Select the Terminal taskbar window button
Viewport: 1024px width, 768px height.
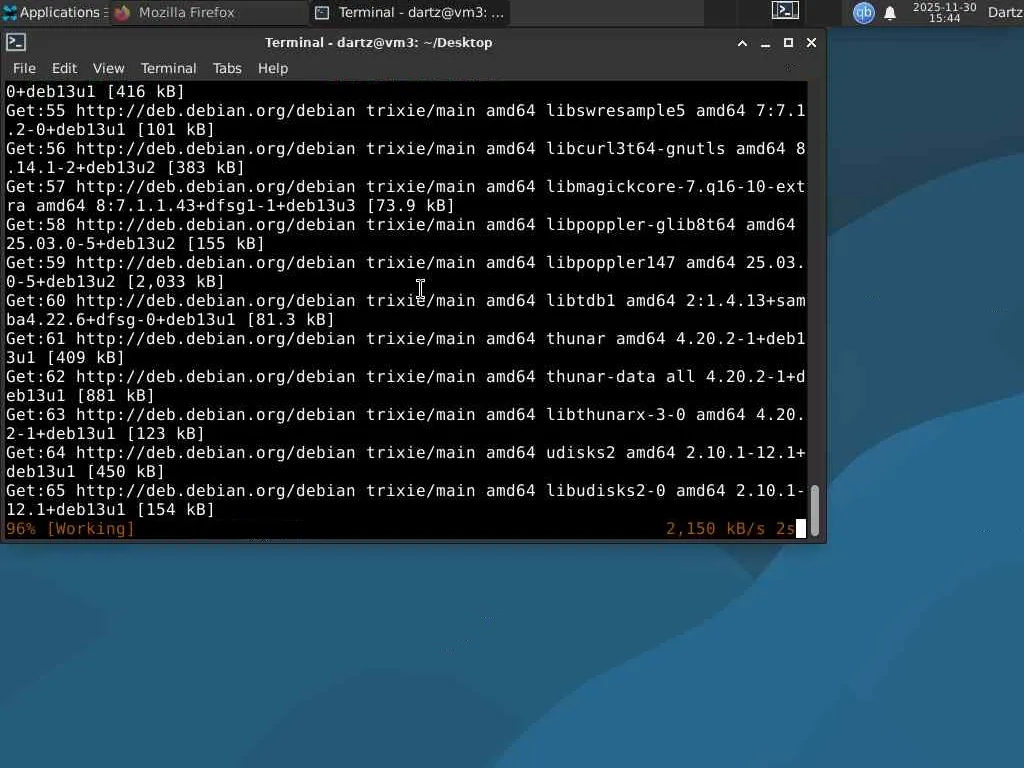tap(410, 12)
